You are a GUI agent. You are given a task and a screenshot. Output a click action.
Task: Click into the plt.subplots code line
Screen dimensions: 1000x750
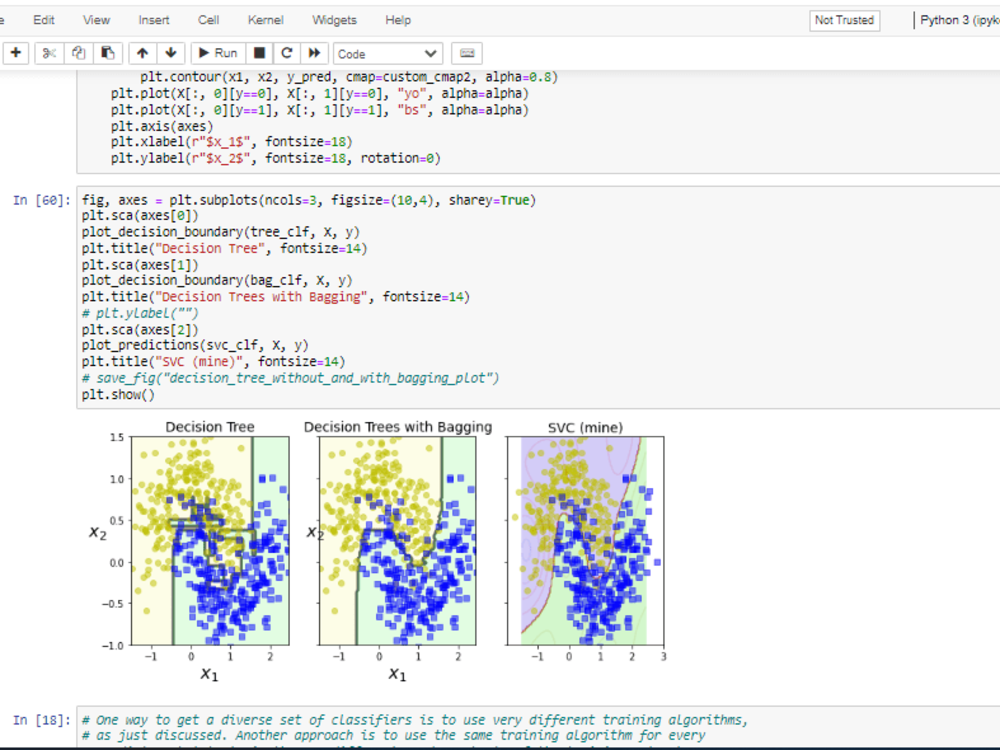tap(309, 200)
